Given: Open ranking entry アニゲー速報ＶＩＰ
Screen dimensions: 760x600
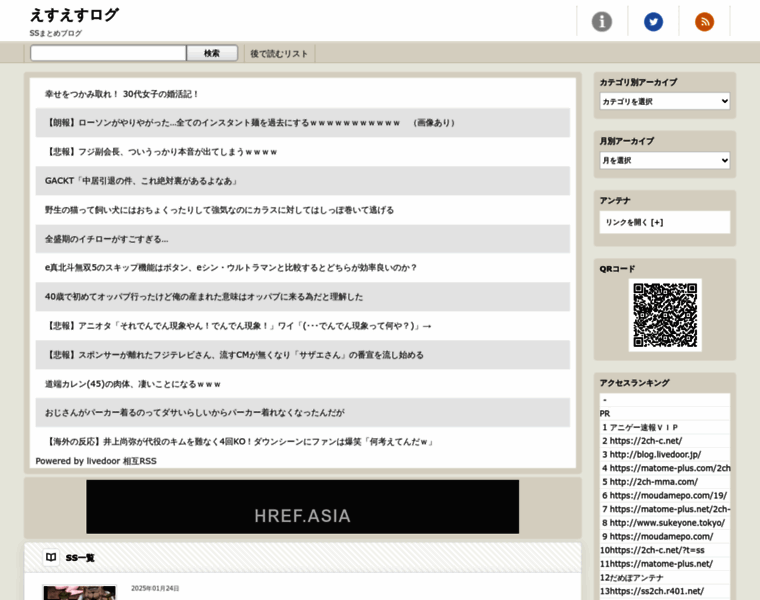Looking at the screenshot, I should (x=644, y=427).
